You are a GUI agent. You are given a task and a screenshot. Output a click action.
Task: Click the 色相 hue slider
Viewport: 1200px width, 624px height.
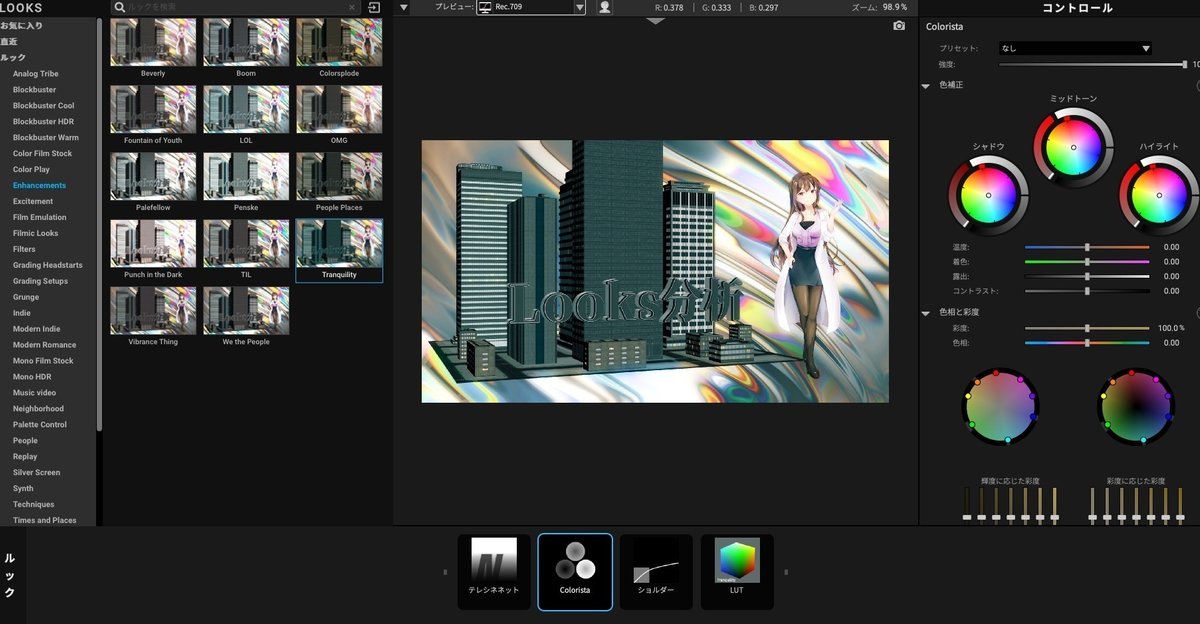click(1087, 343)
